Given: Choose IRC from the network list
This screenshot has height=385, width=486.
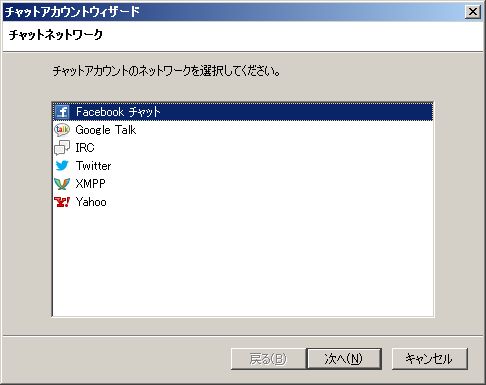Looking at the screenshot, I should (x=85, y=148).
